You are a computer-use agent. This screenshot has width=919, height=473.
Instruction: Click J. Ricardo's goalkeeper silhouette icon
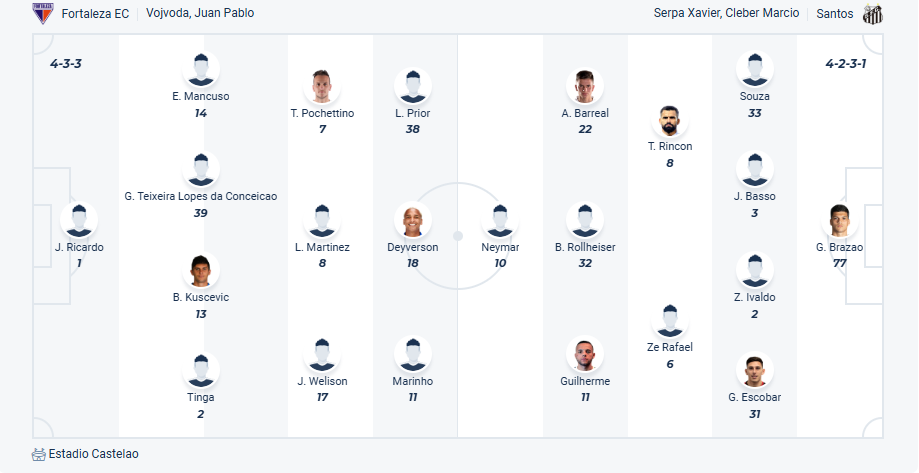(79, 221)
